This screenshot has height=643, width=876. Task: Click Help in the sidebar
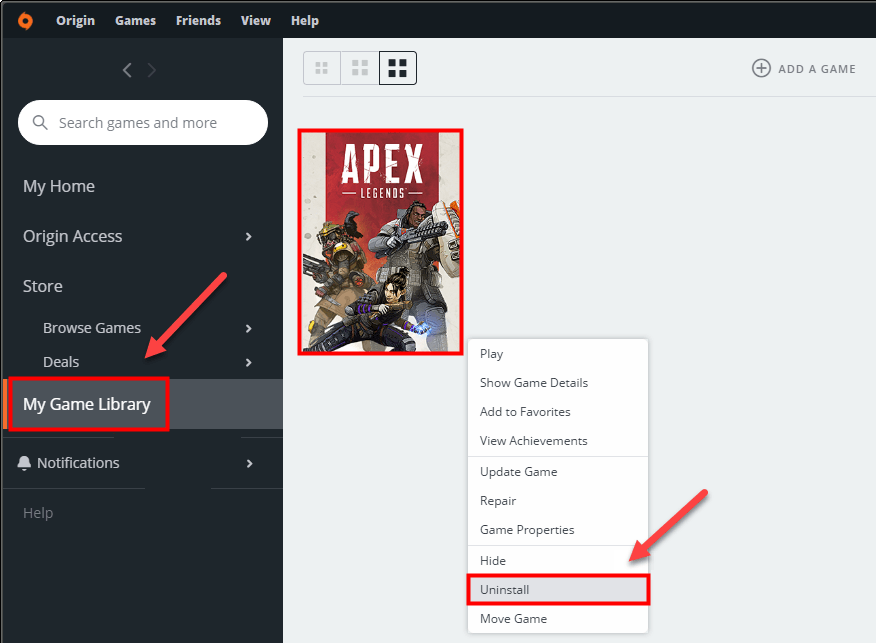coord(38,513)
